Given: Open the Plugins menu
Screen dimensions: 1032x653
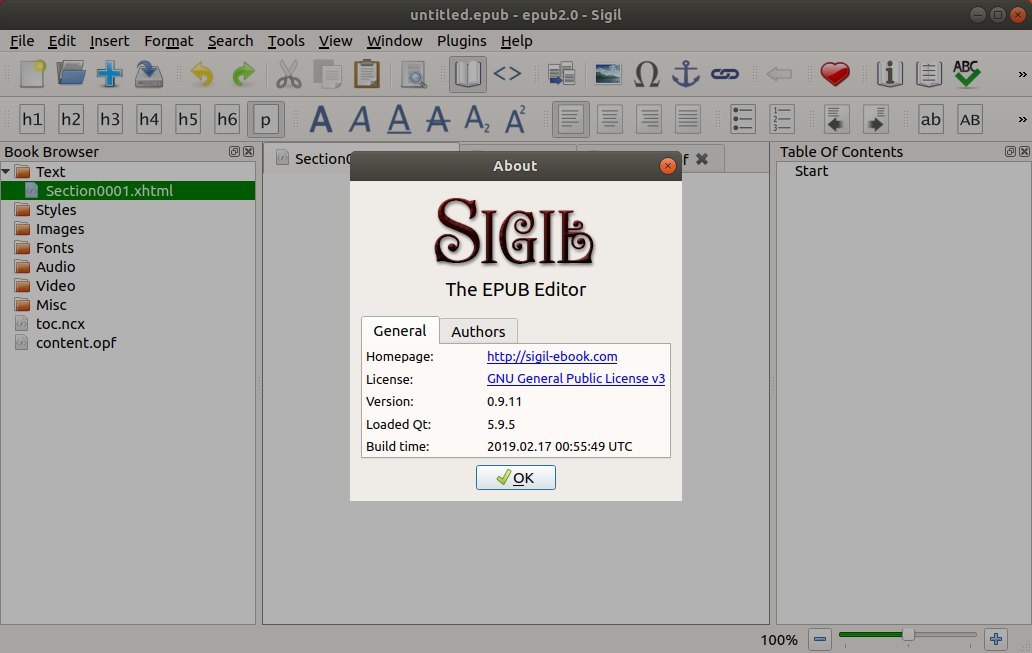Looking at the screenshot, I should (x=461, y=41).
